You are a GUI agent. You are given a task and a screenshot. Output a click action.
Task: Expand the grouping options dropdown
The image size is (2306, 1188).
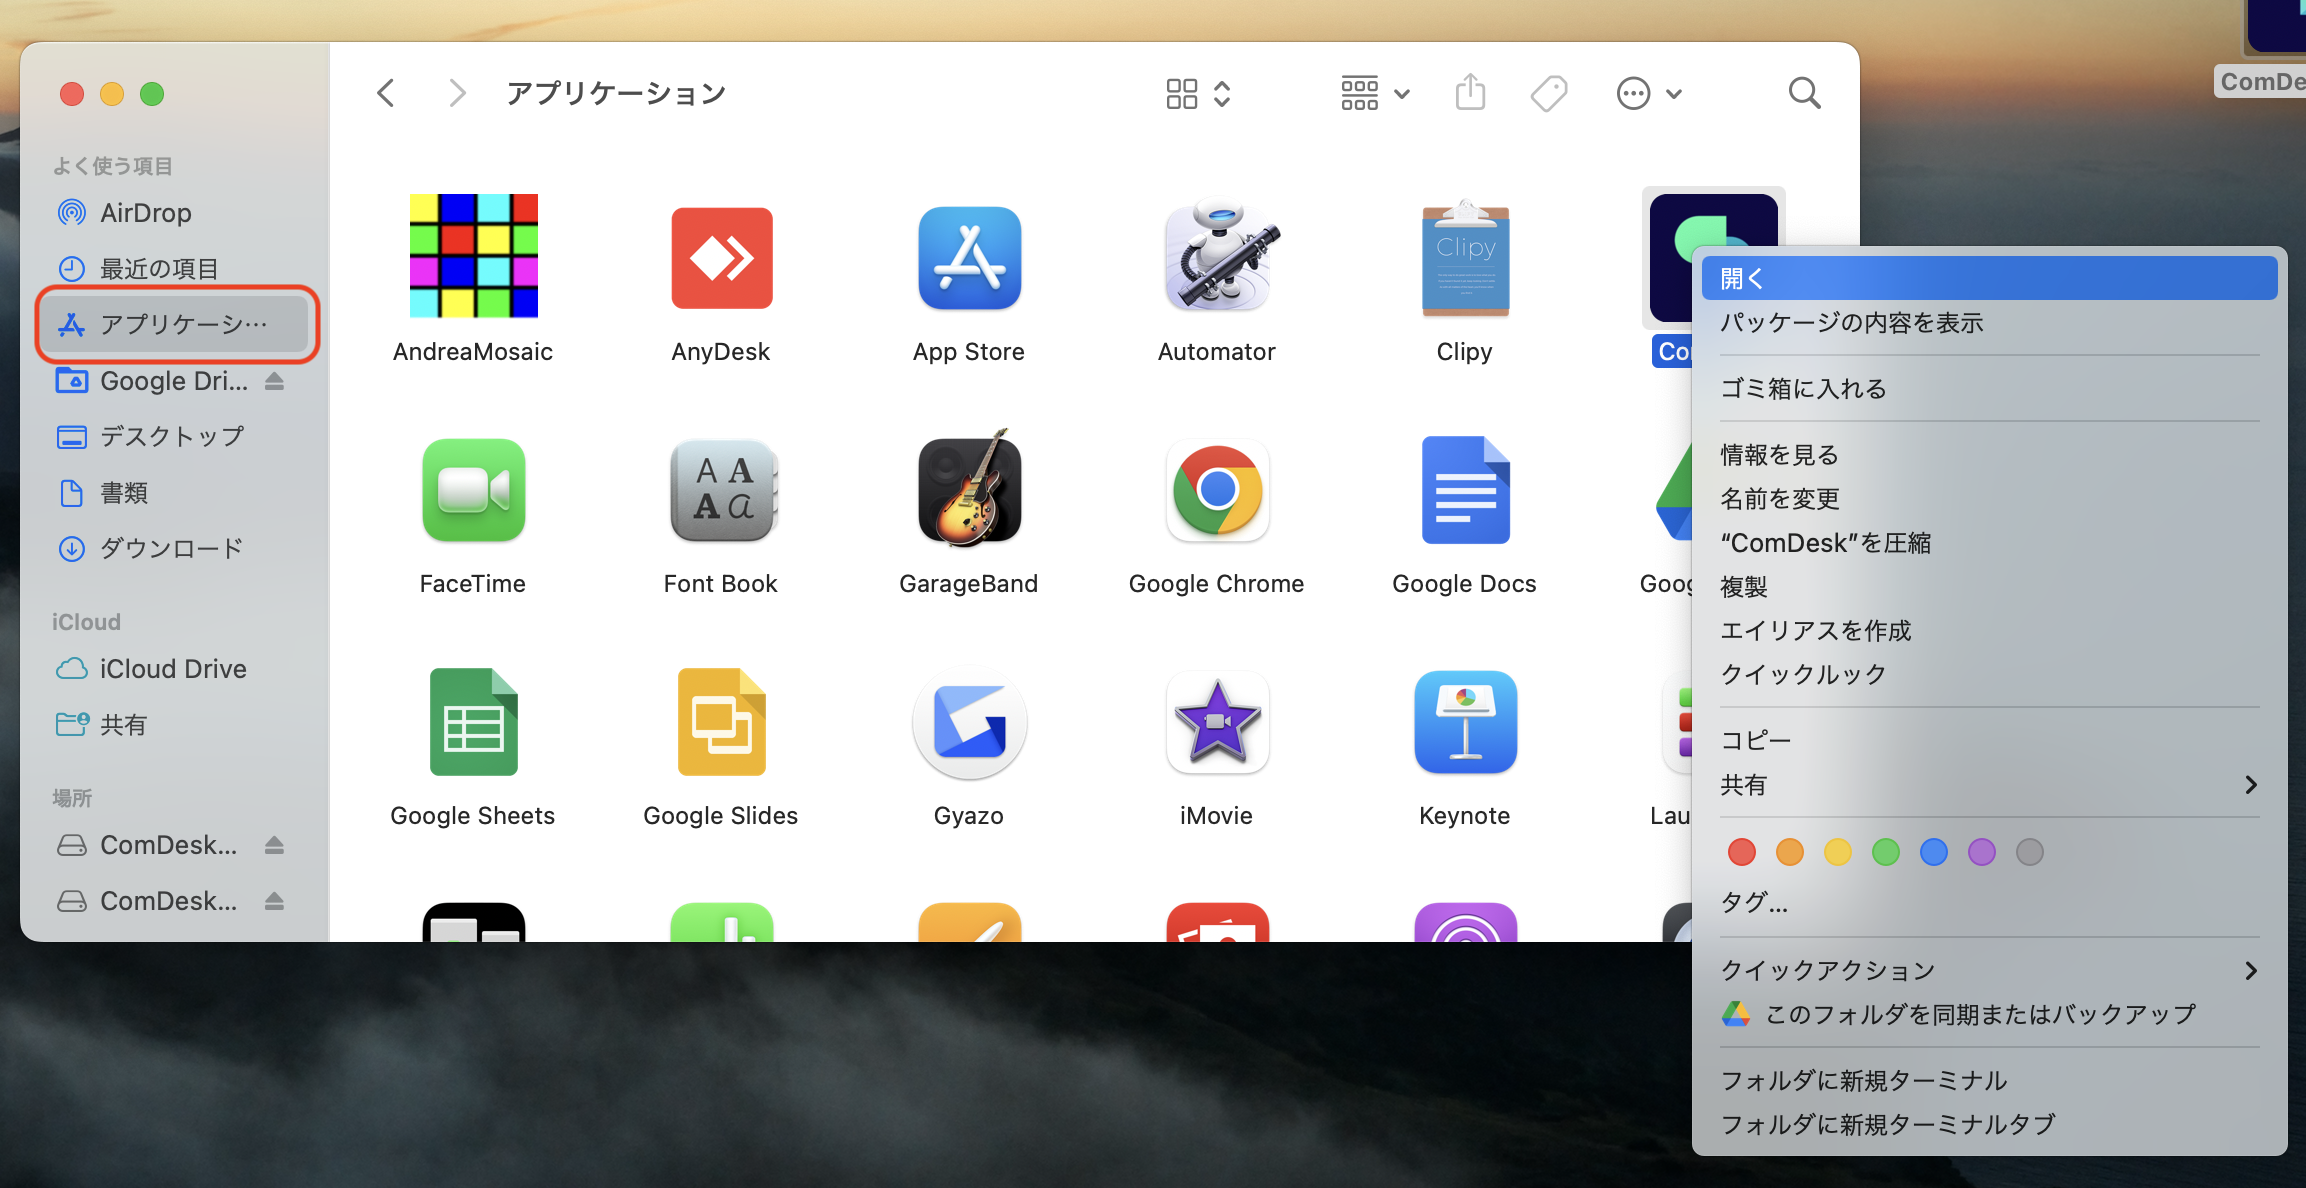[1375, 93]
